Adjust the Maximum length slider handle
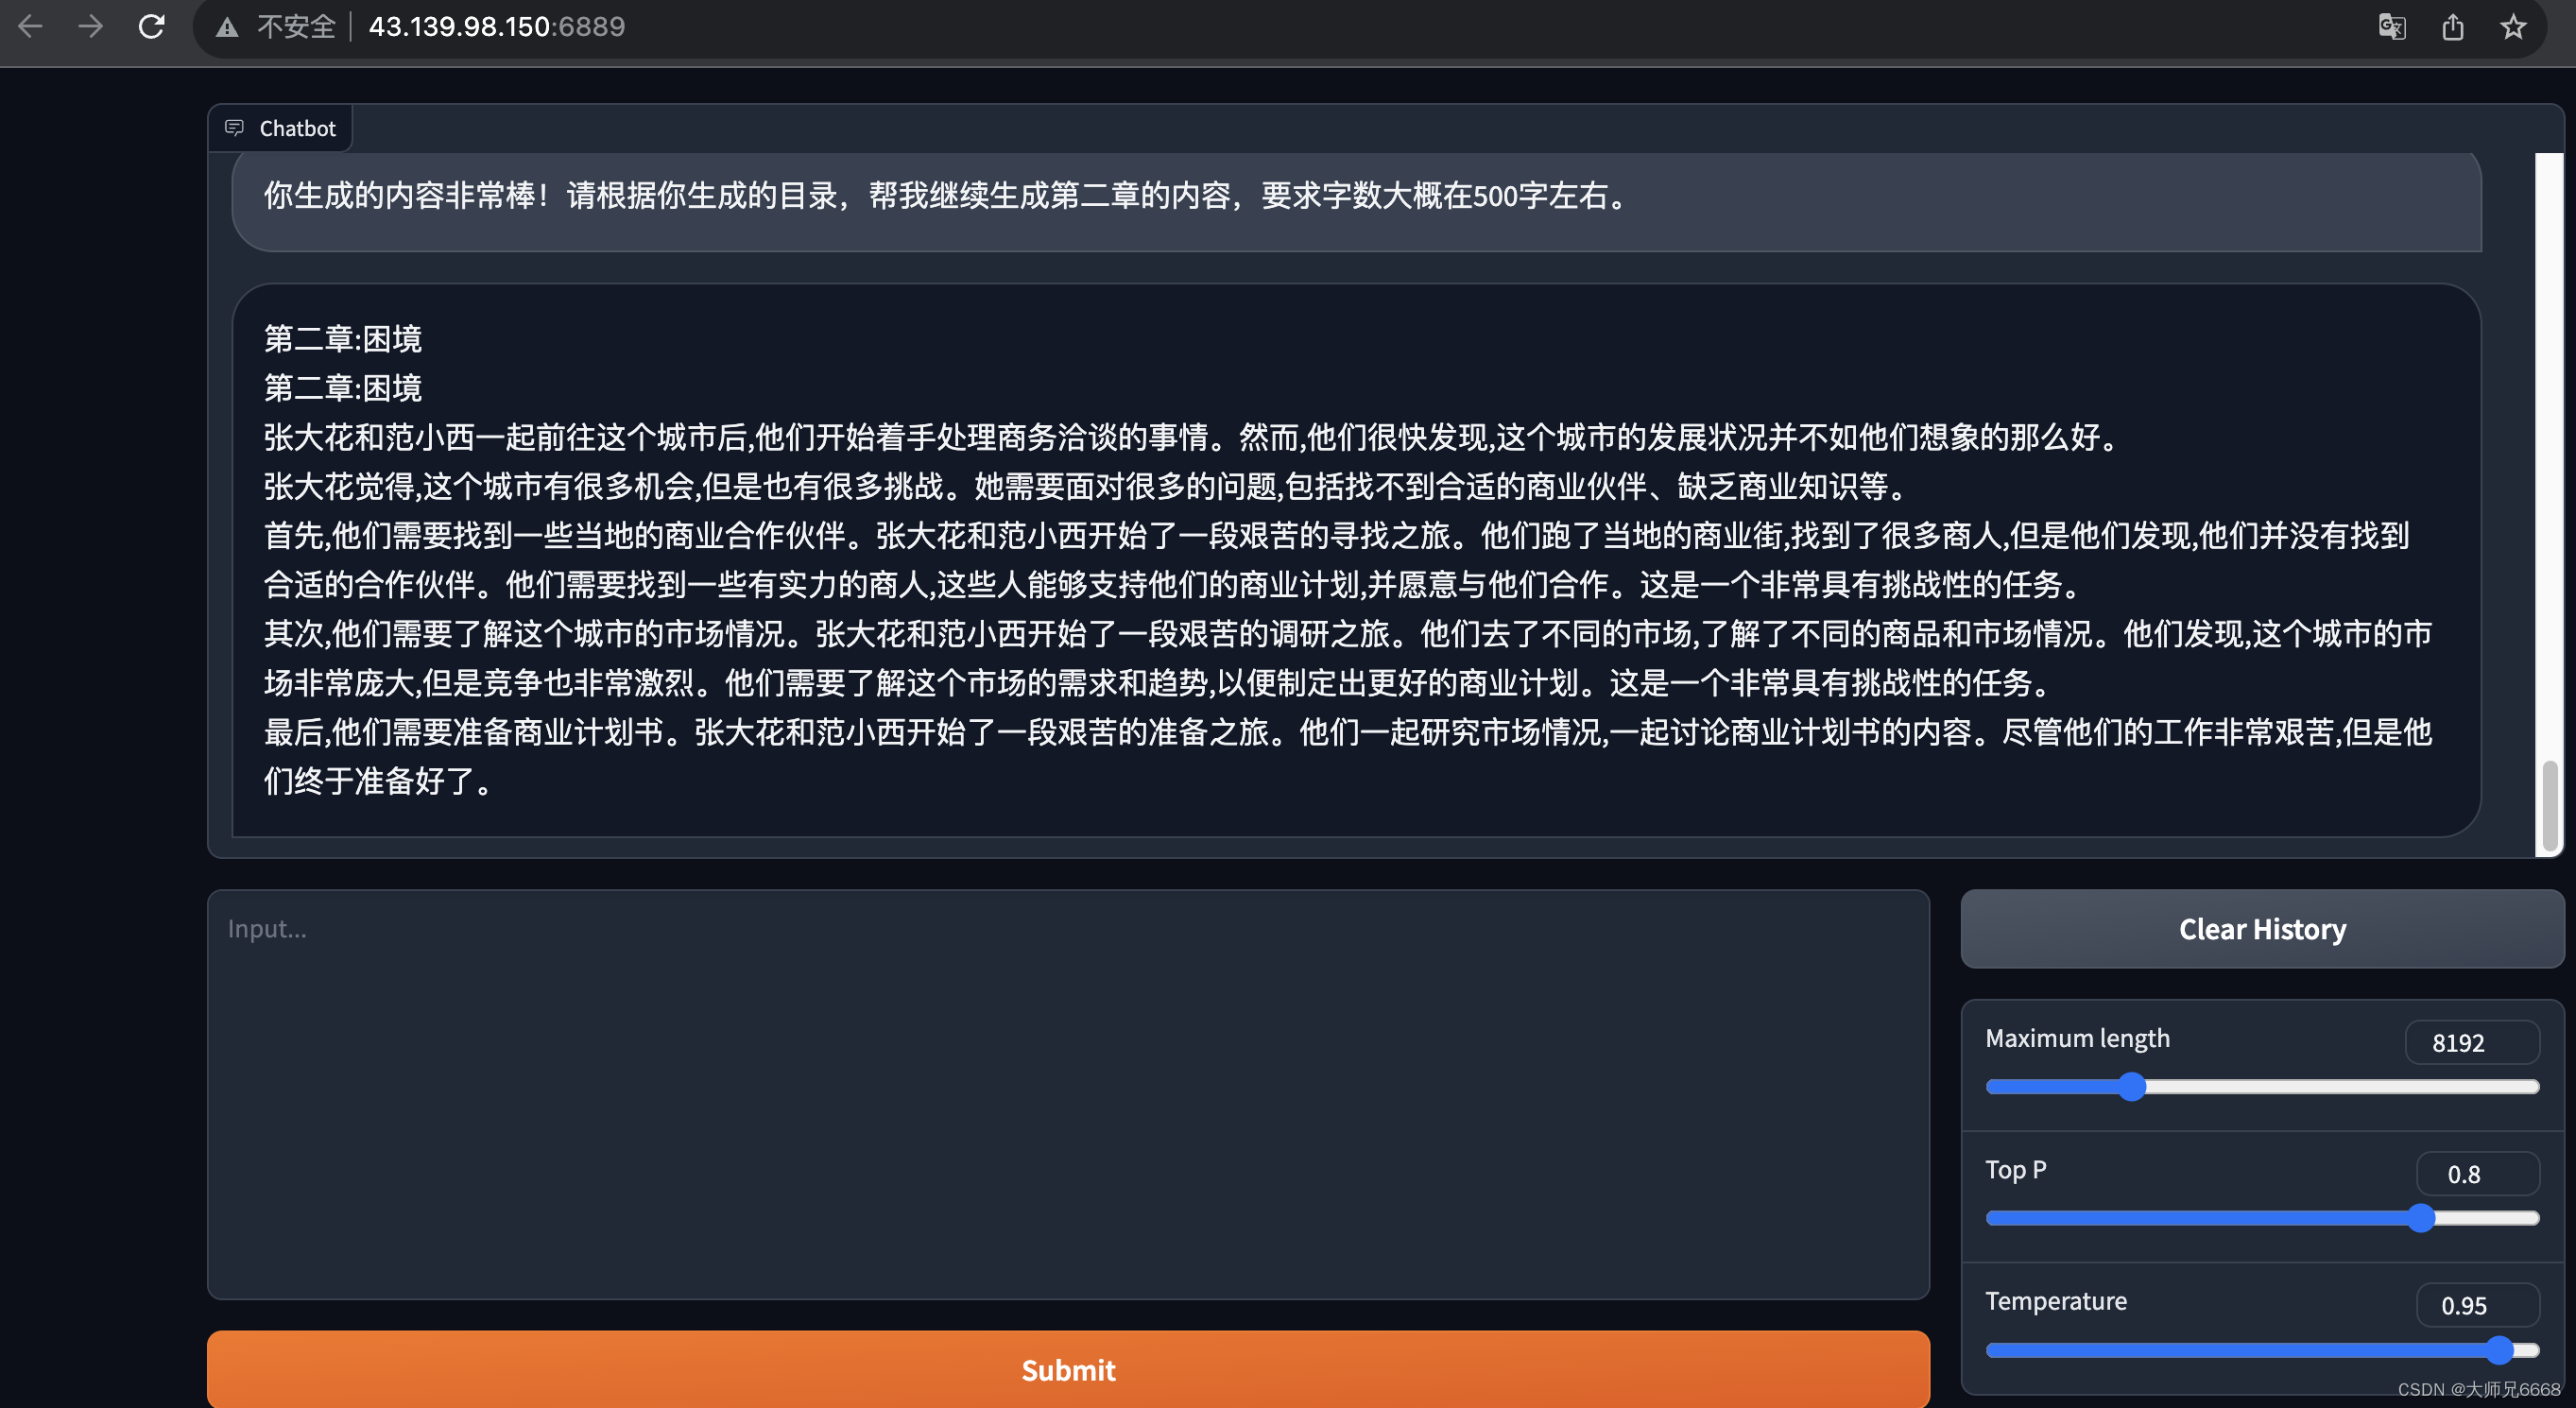The image size is (2576, 1408). pos(2131,1087)
